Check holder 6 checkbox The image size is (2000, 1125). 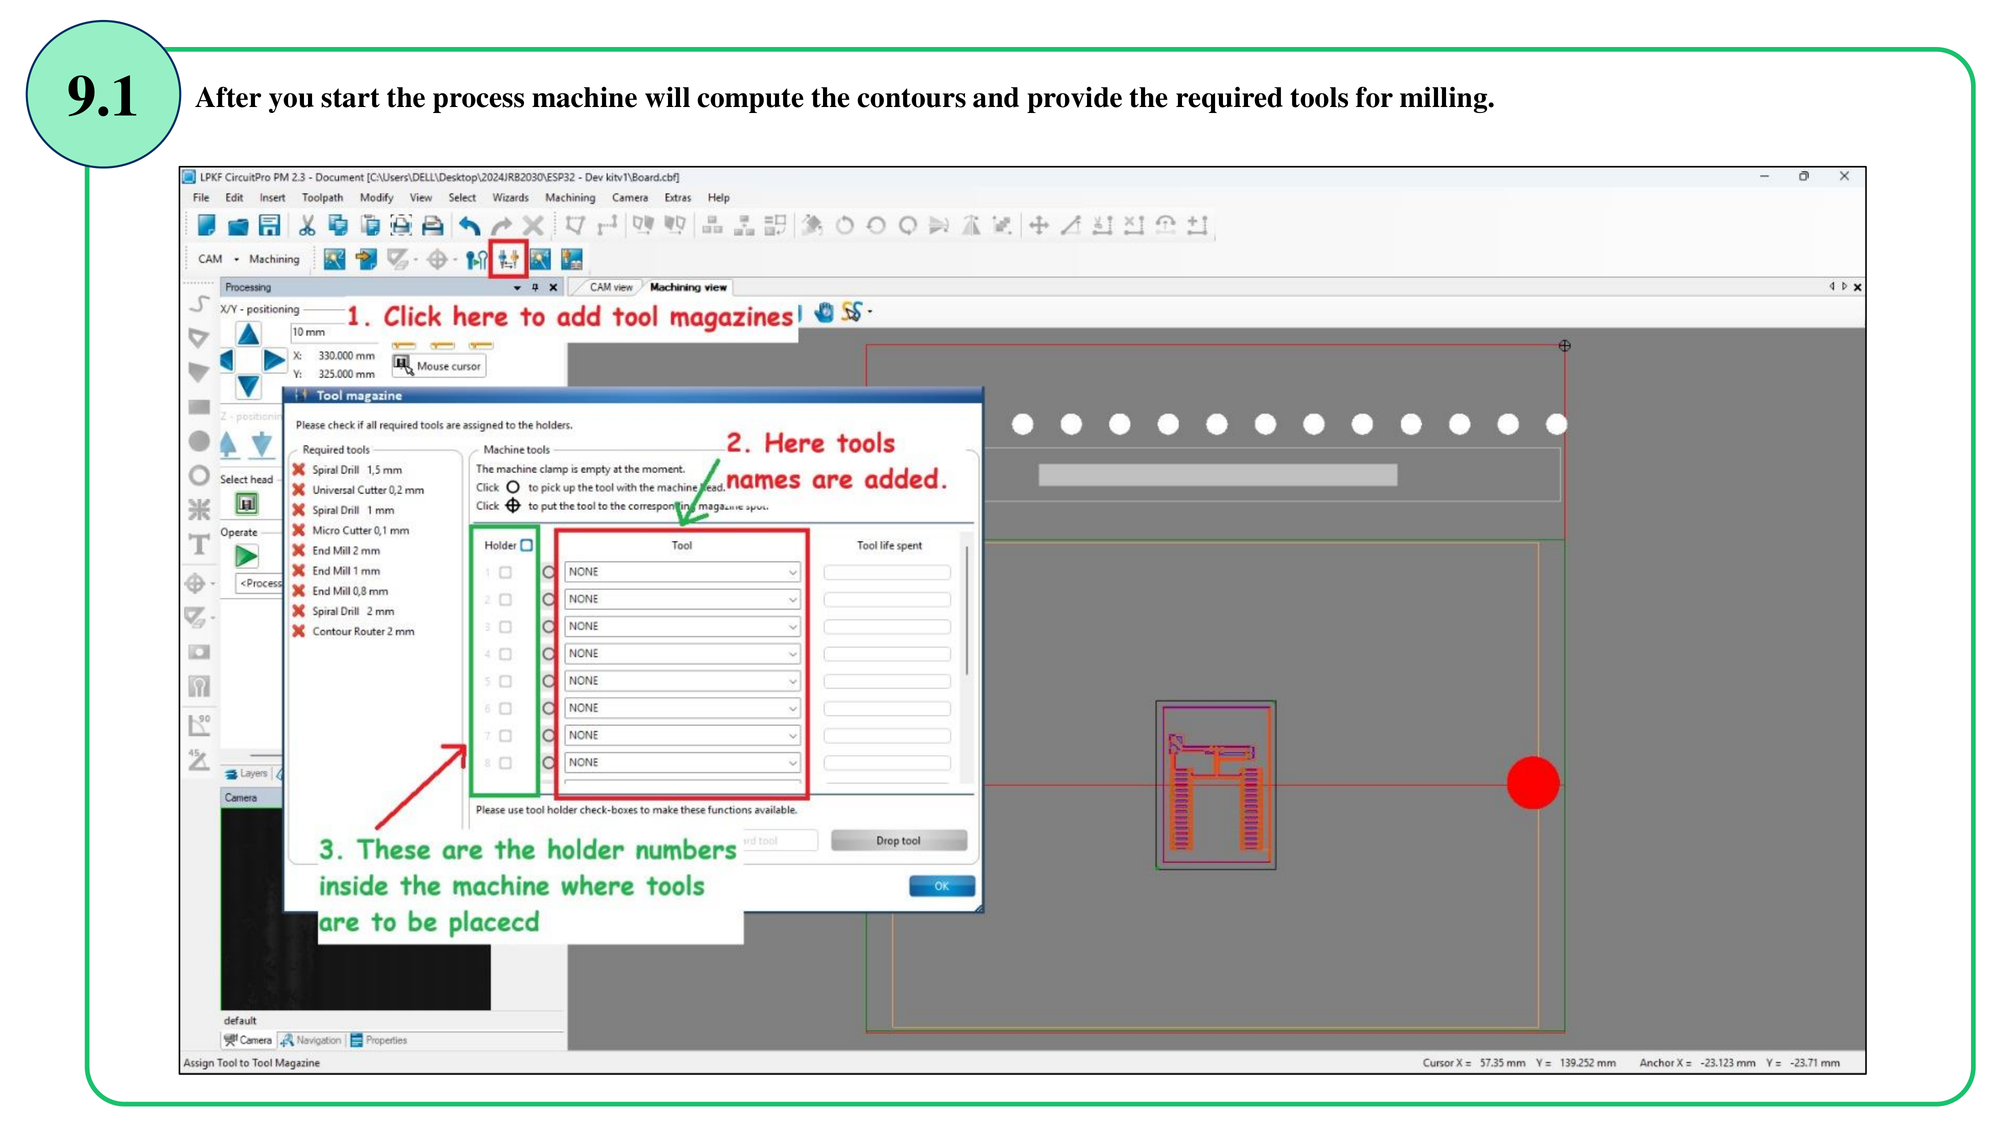click(505, 708)
